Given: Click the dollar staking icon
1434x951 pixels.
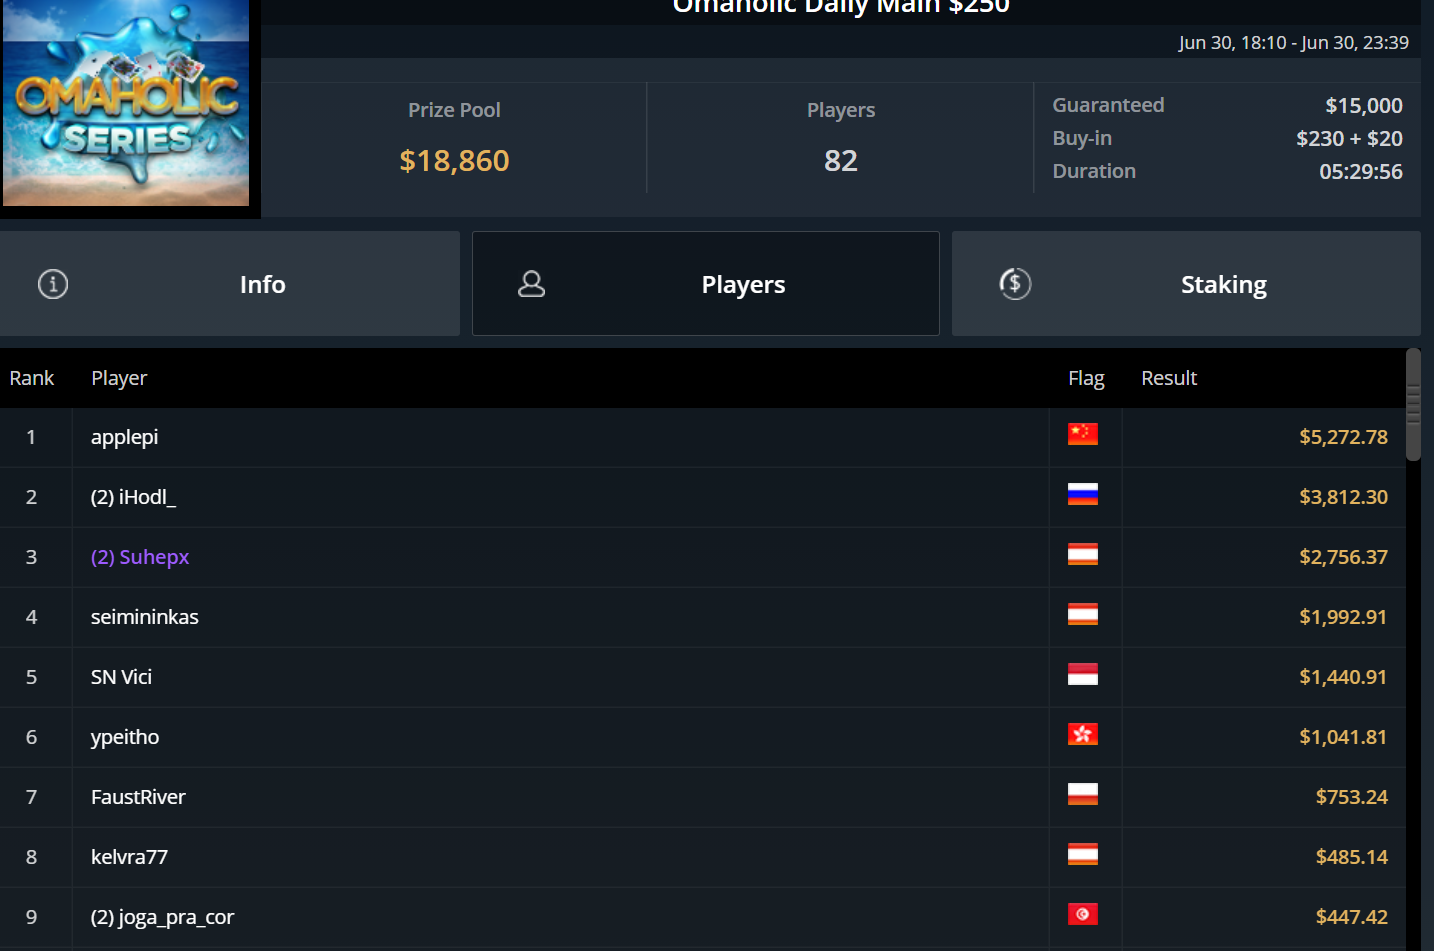Looking at the screenshot, I should 1015,284.
